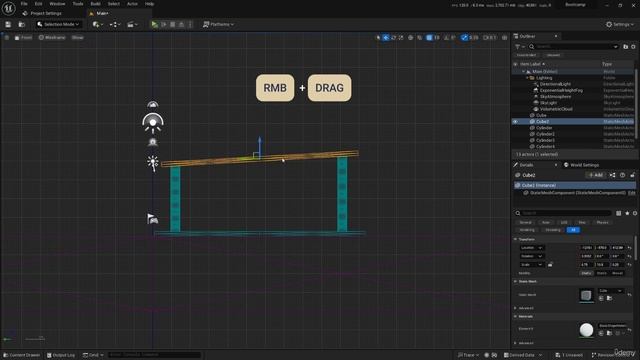
Task: Click the world/local coordinate globe icon
Action: pyautogui.click(x=410, y=38)
